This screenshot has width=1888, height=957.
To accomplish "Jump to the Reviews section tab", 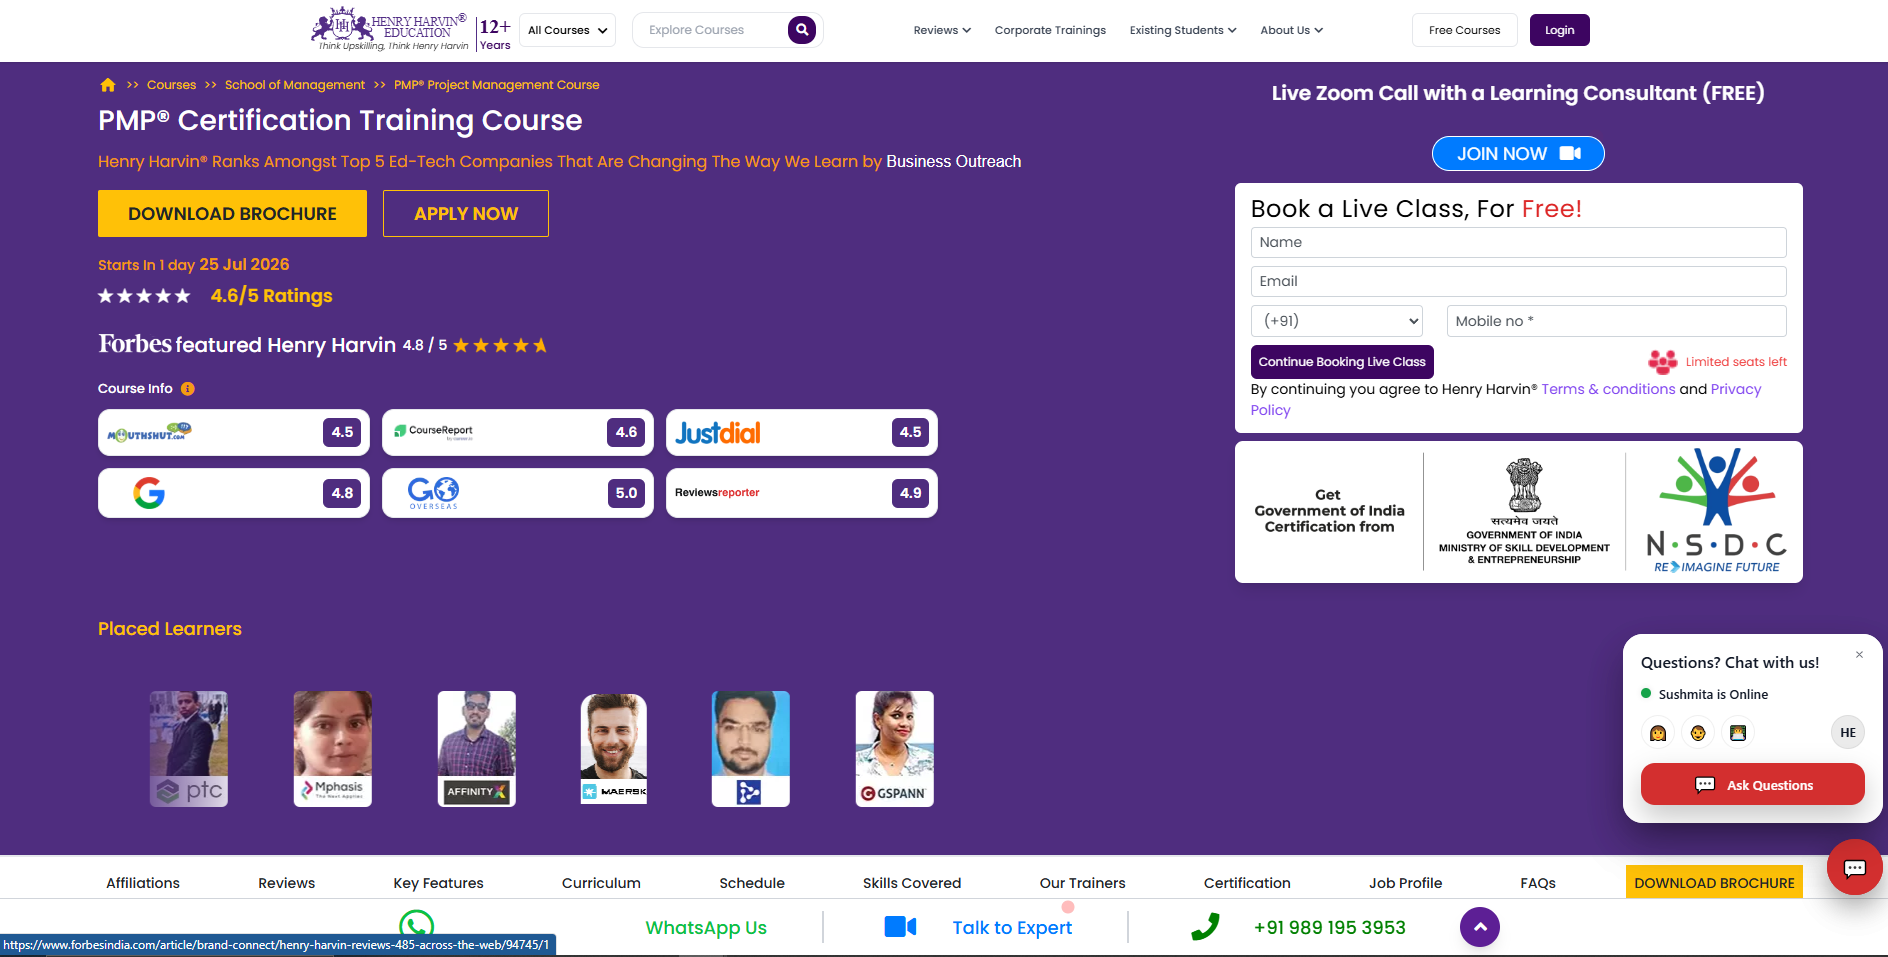I will (x=286, y=883).
